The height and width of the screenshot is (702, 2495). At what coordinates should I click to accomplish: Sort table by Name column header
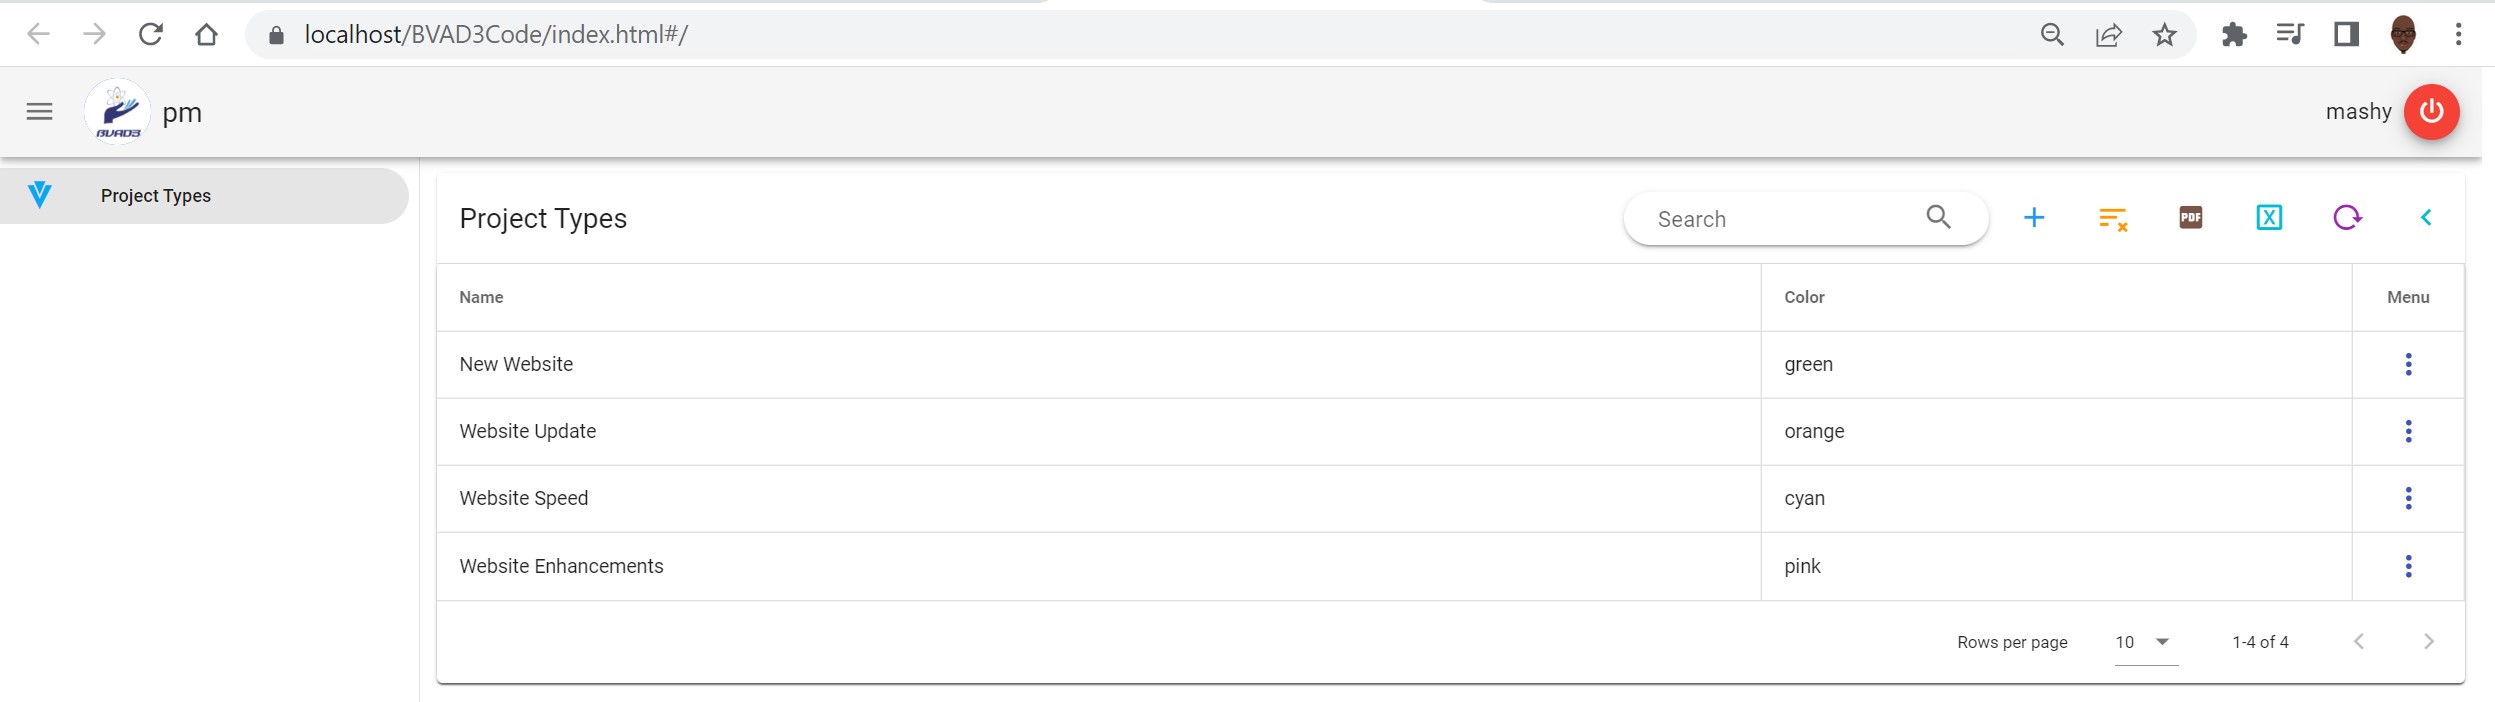[481, 297]
